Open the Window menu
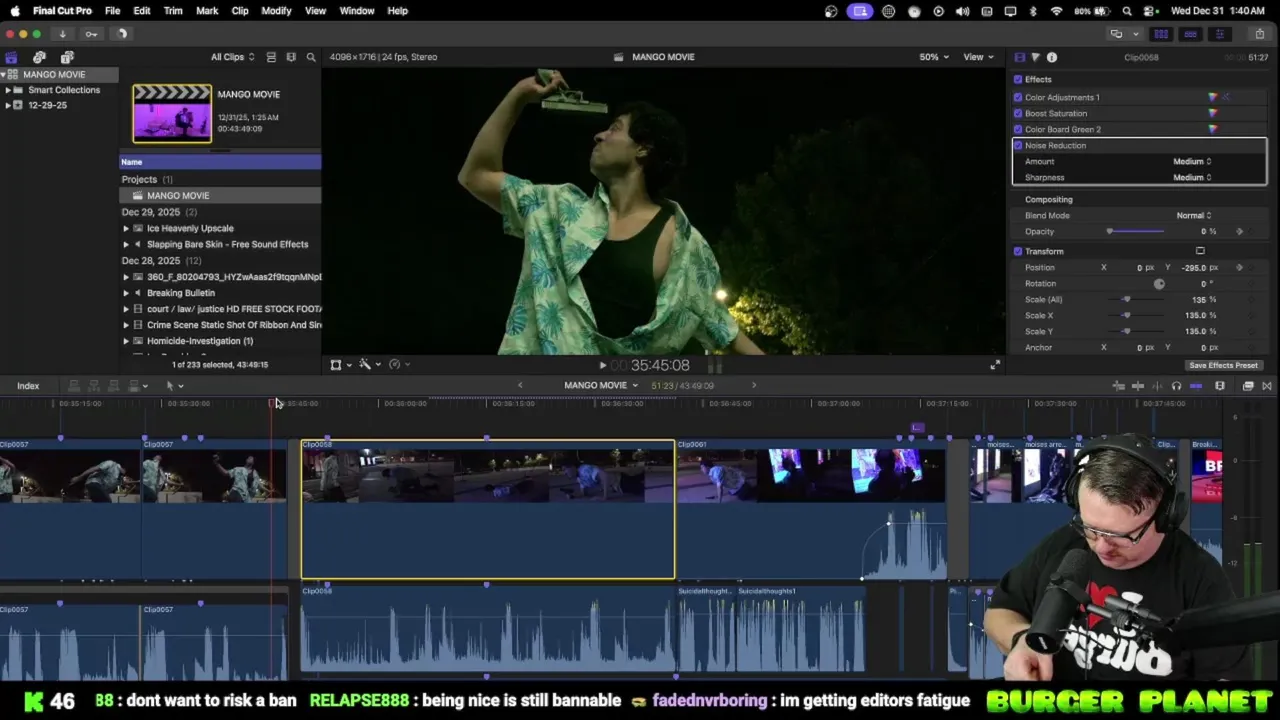Viewport: 1280px width, 720px height. click(x=357, y=11)
